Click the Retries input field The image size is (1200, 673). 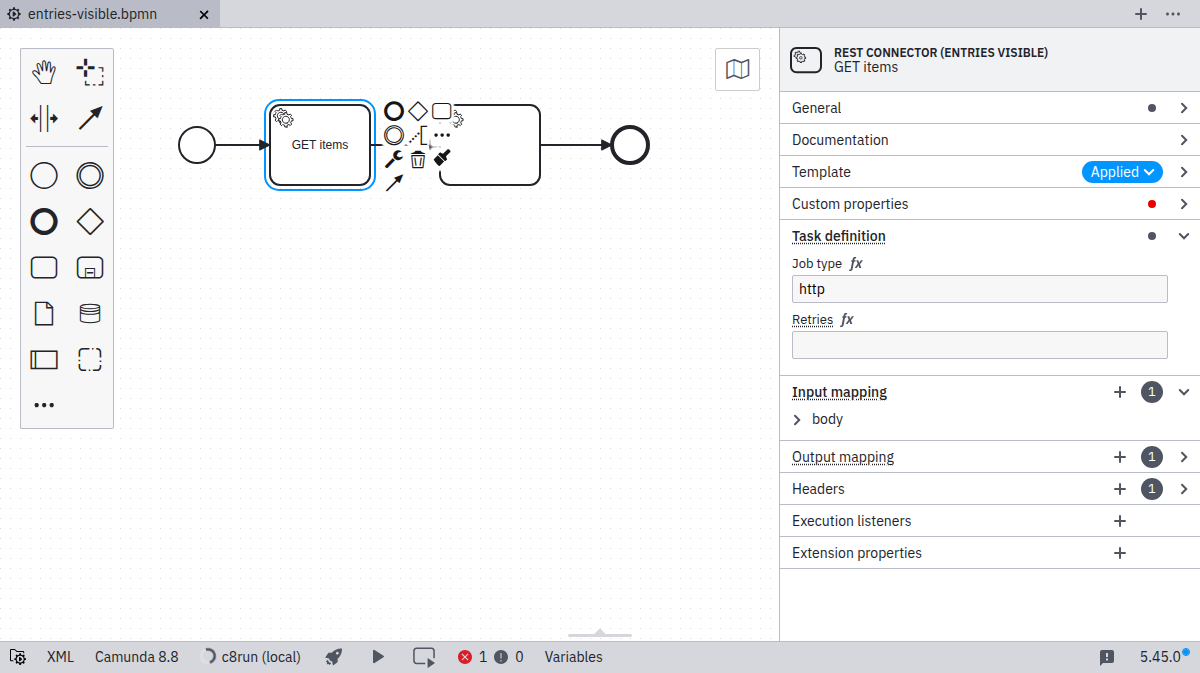coord(979,345)
